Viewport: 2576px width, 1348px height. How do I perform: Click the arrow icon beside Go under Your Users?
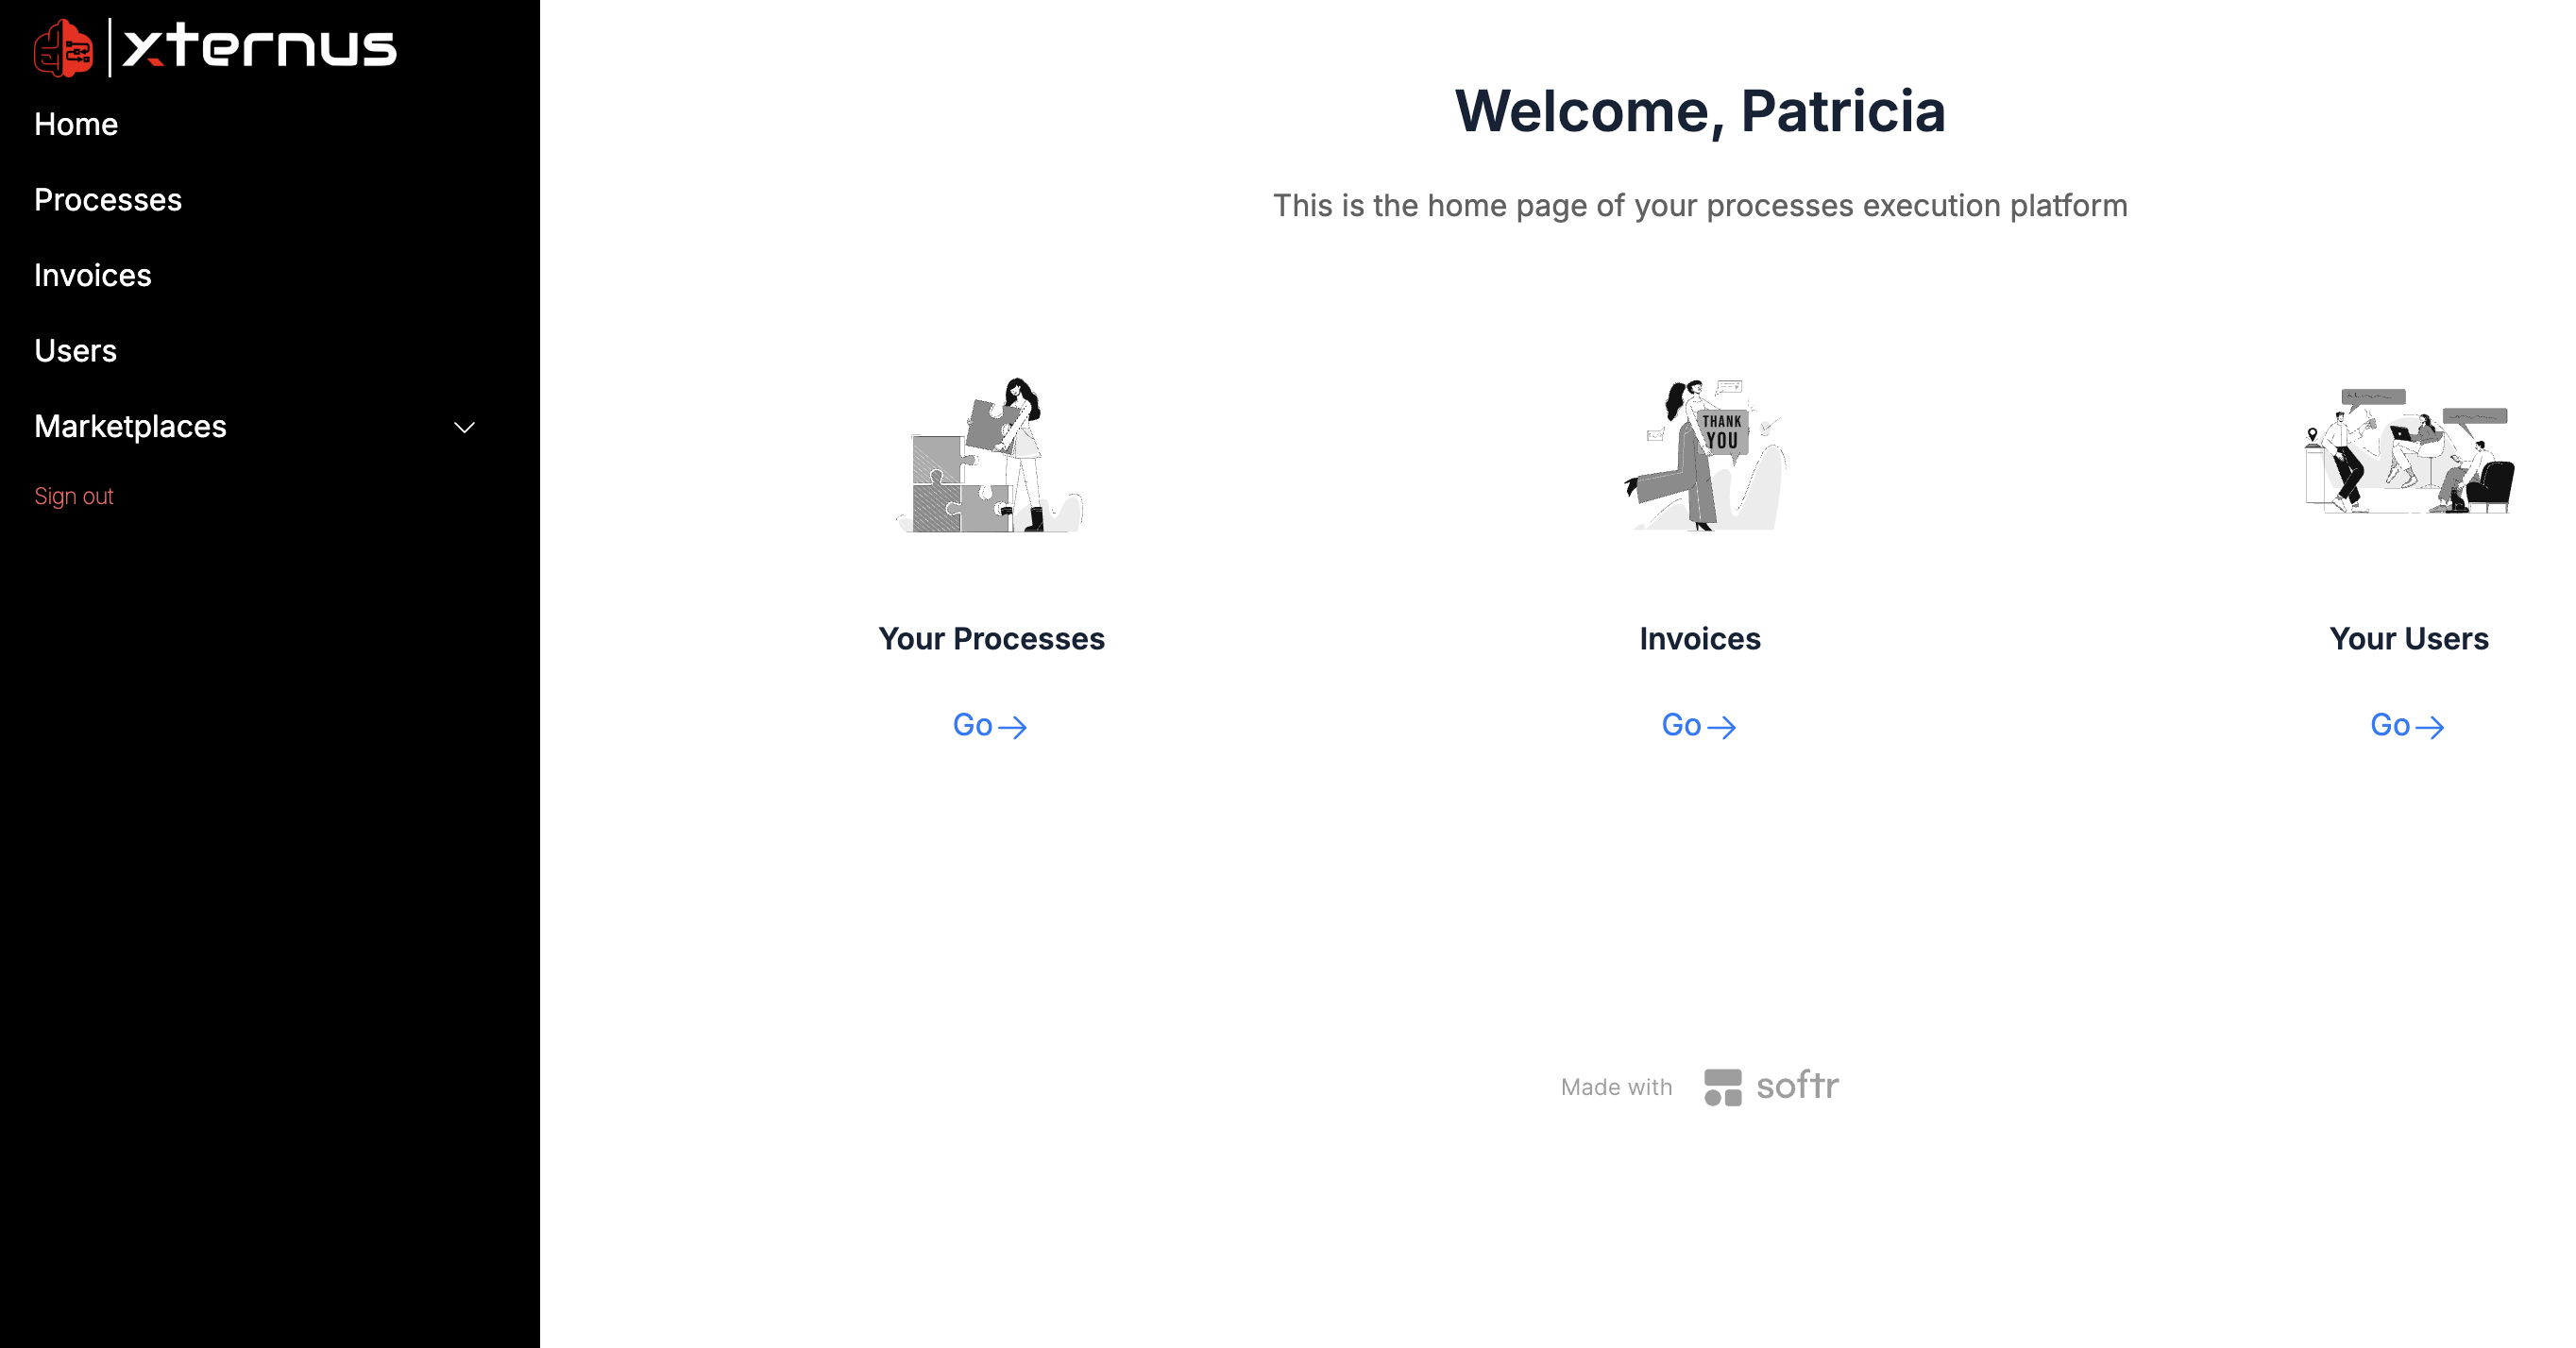click(x=2430, y=727)
